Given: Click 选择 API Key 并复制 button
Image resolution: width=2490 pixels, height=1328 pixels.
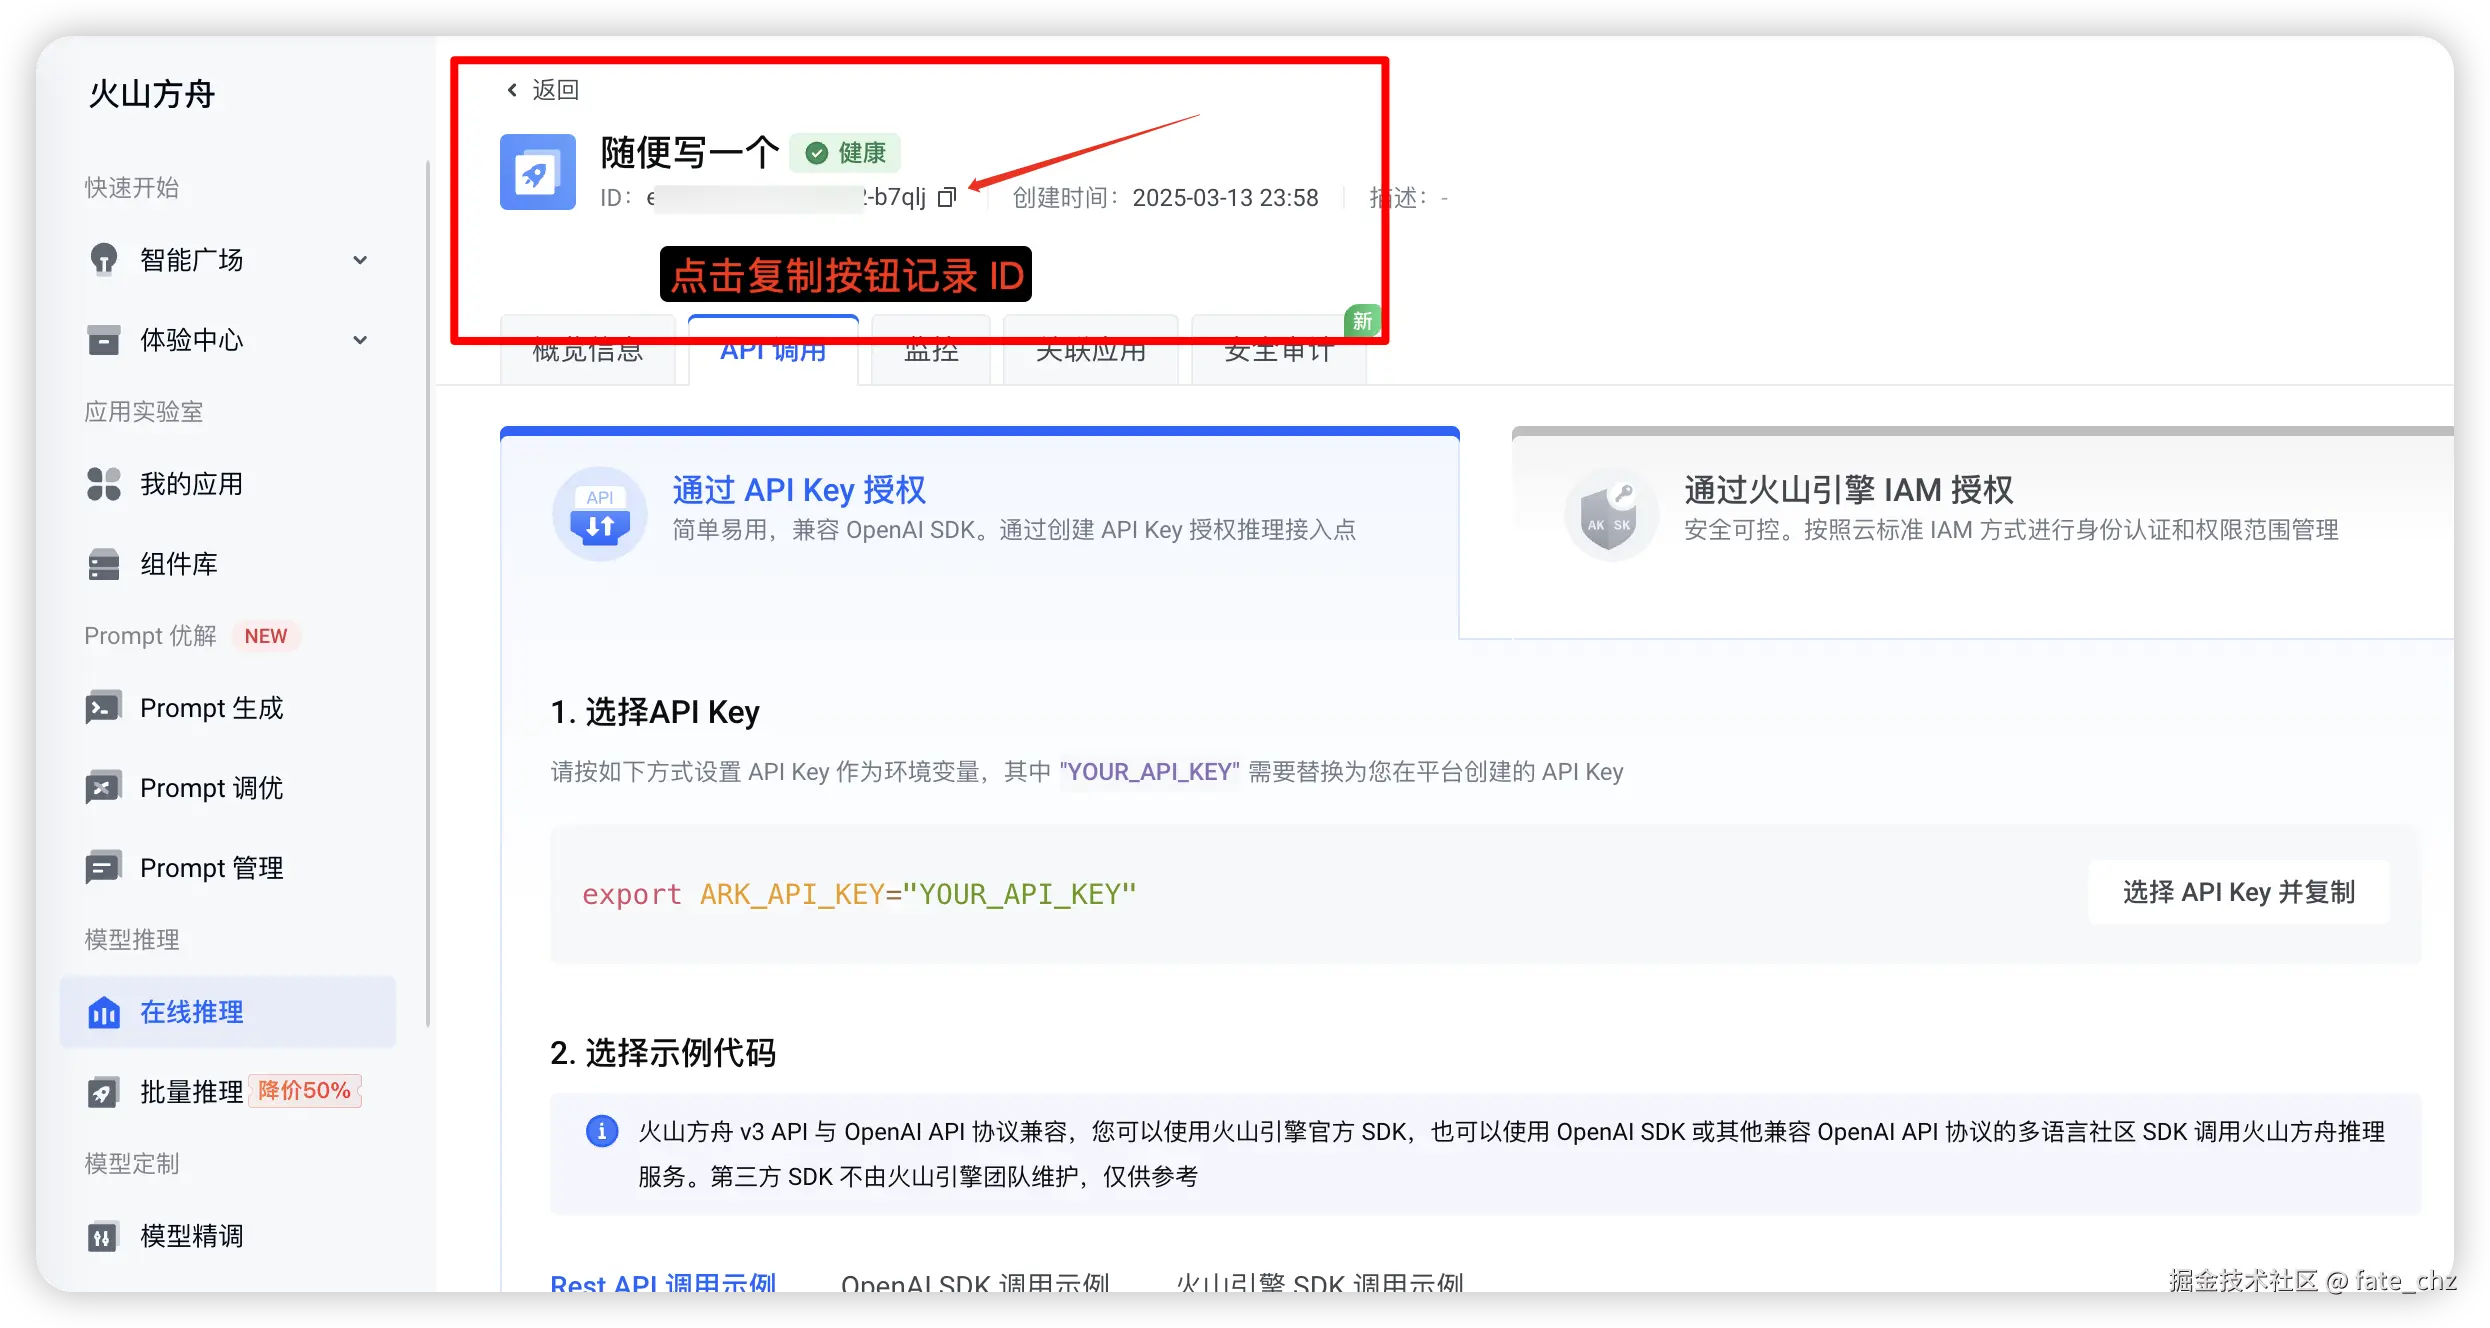Looking at the screenshot, I should (2238, 892).
